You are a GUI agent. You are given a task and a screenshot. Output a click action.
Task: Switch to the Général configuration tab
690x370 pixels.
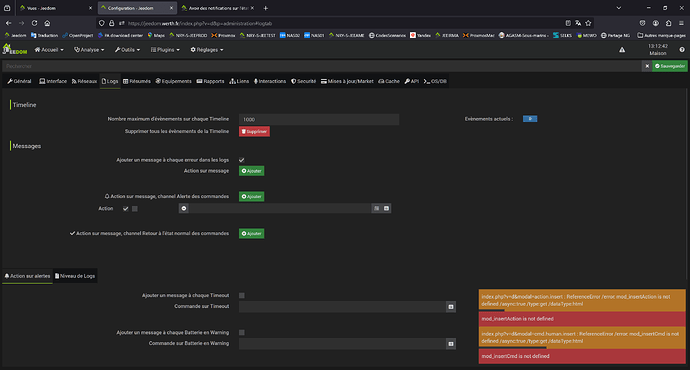click(19, 81)
